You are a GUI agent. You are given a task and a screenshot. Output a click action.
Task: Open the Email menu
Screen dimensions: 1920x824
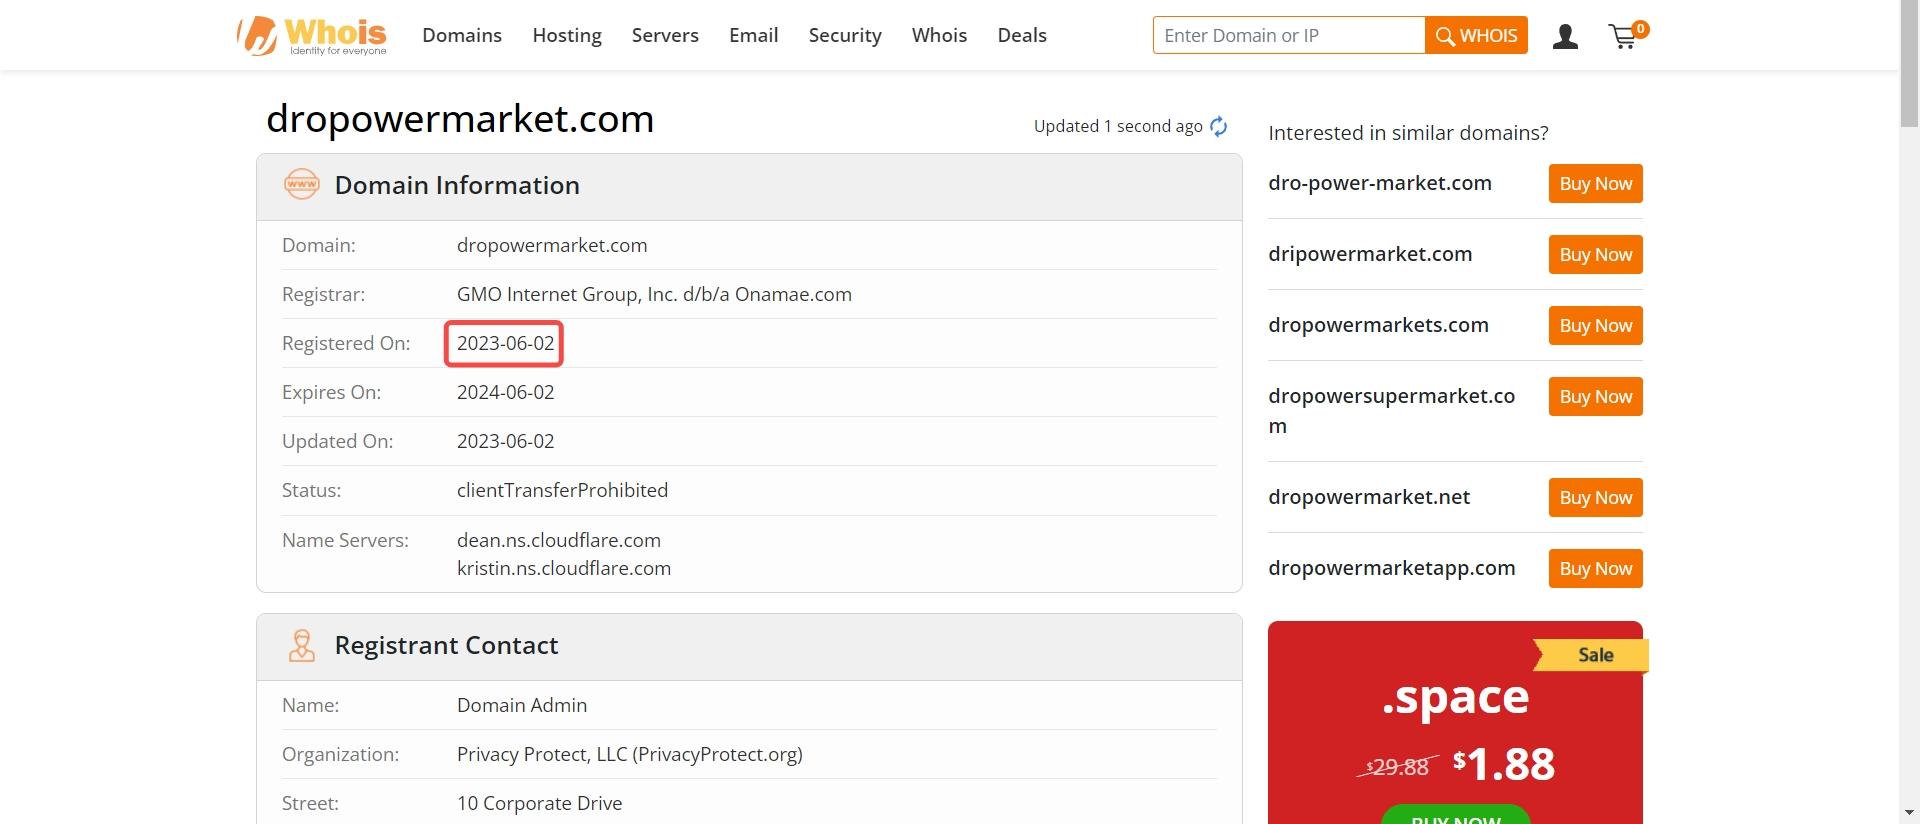753,35
